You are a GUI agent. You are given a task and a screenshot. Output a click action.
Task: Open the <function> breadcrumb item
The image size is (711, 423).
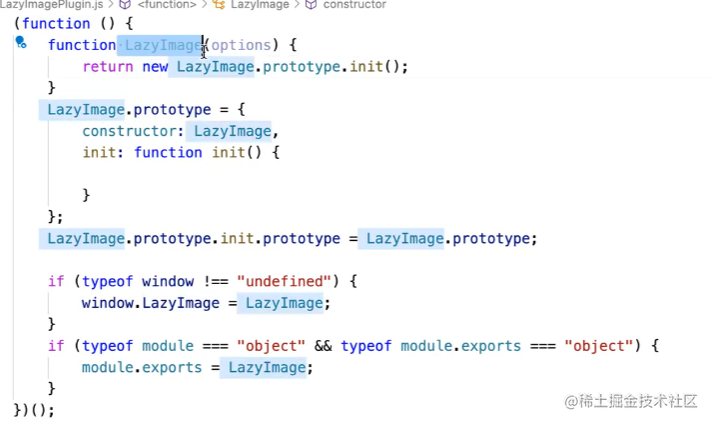point(166,5)
